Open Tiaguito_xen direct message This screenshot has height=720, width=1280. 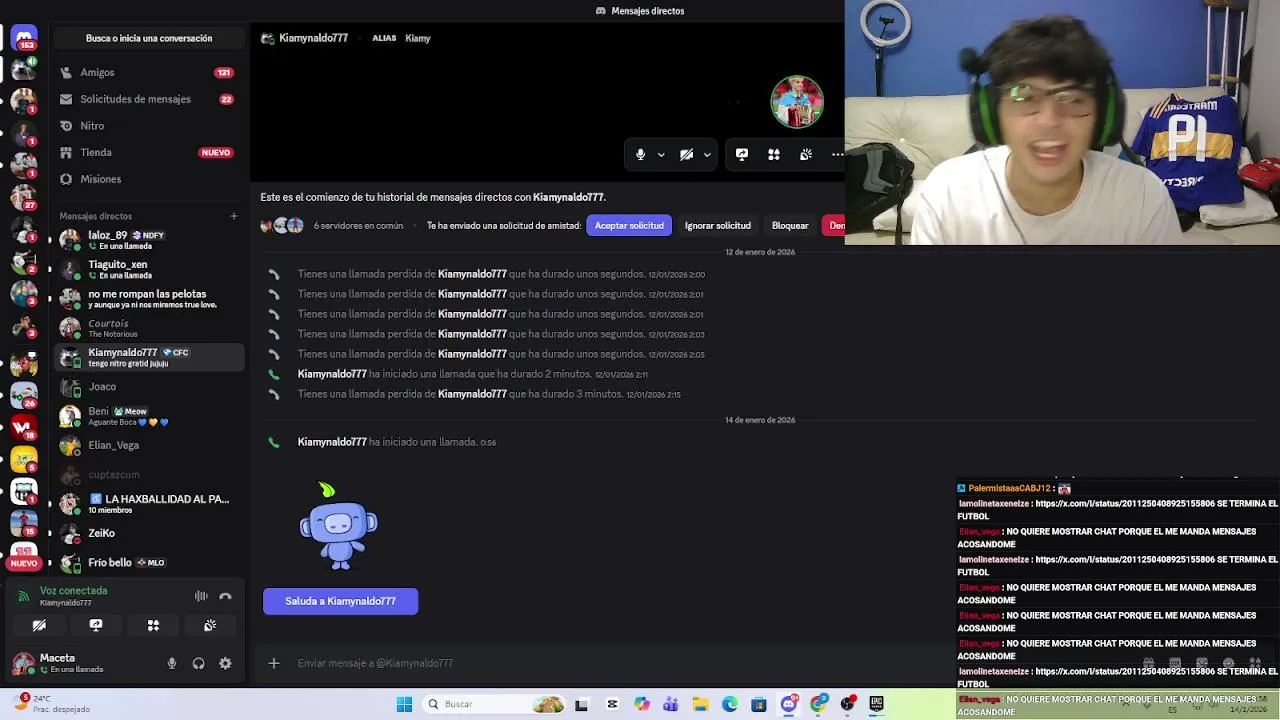pos(148,269)
